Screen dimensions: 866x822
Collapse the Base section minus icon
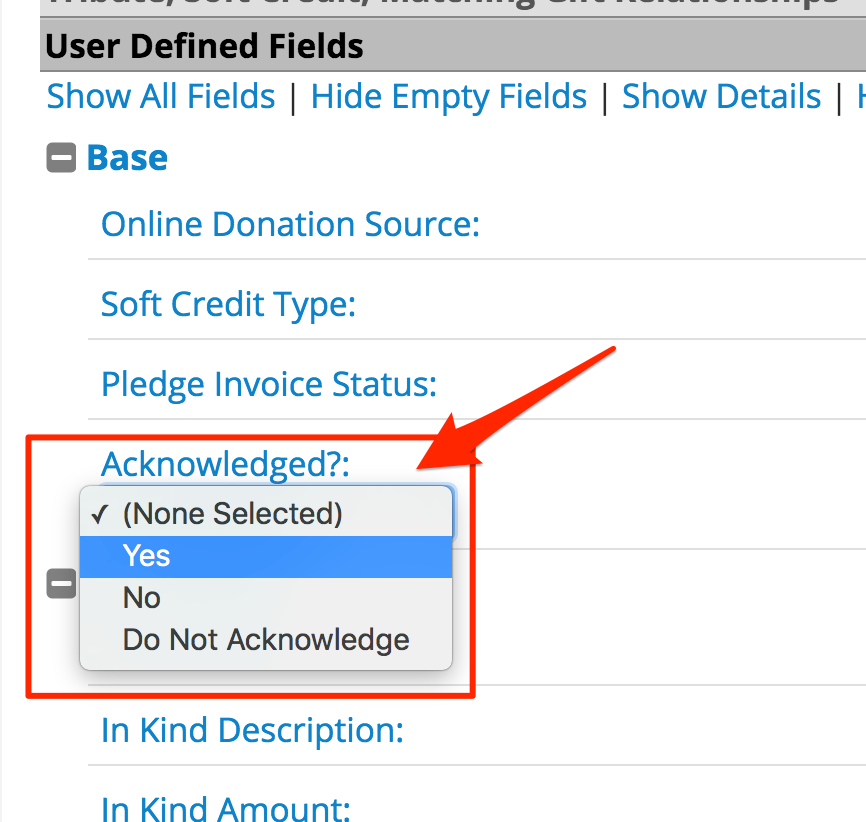(61, 157)
